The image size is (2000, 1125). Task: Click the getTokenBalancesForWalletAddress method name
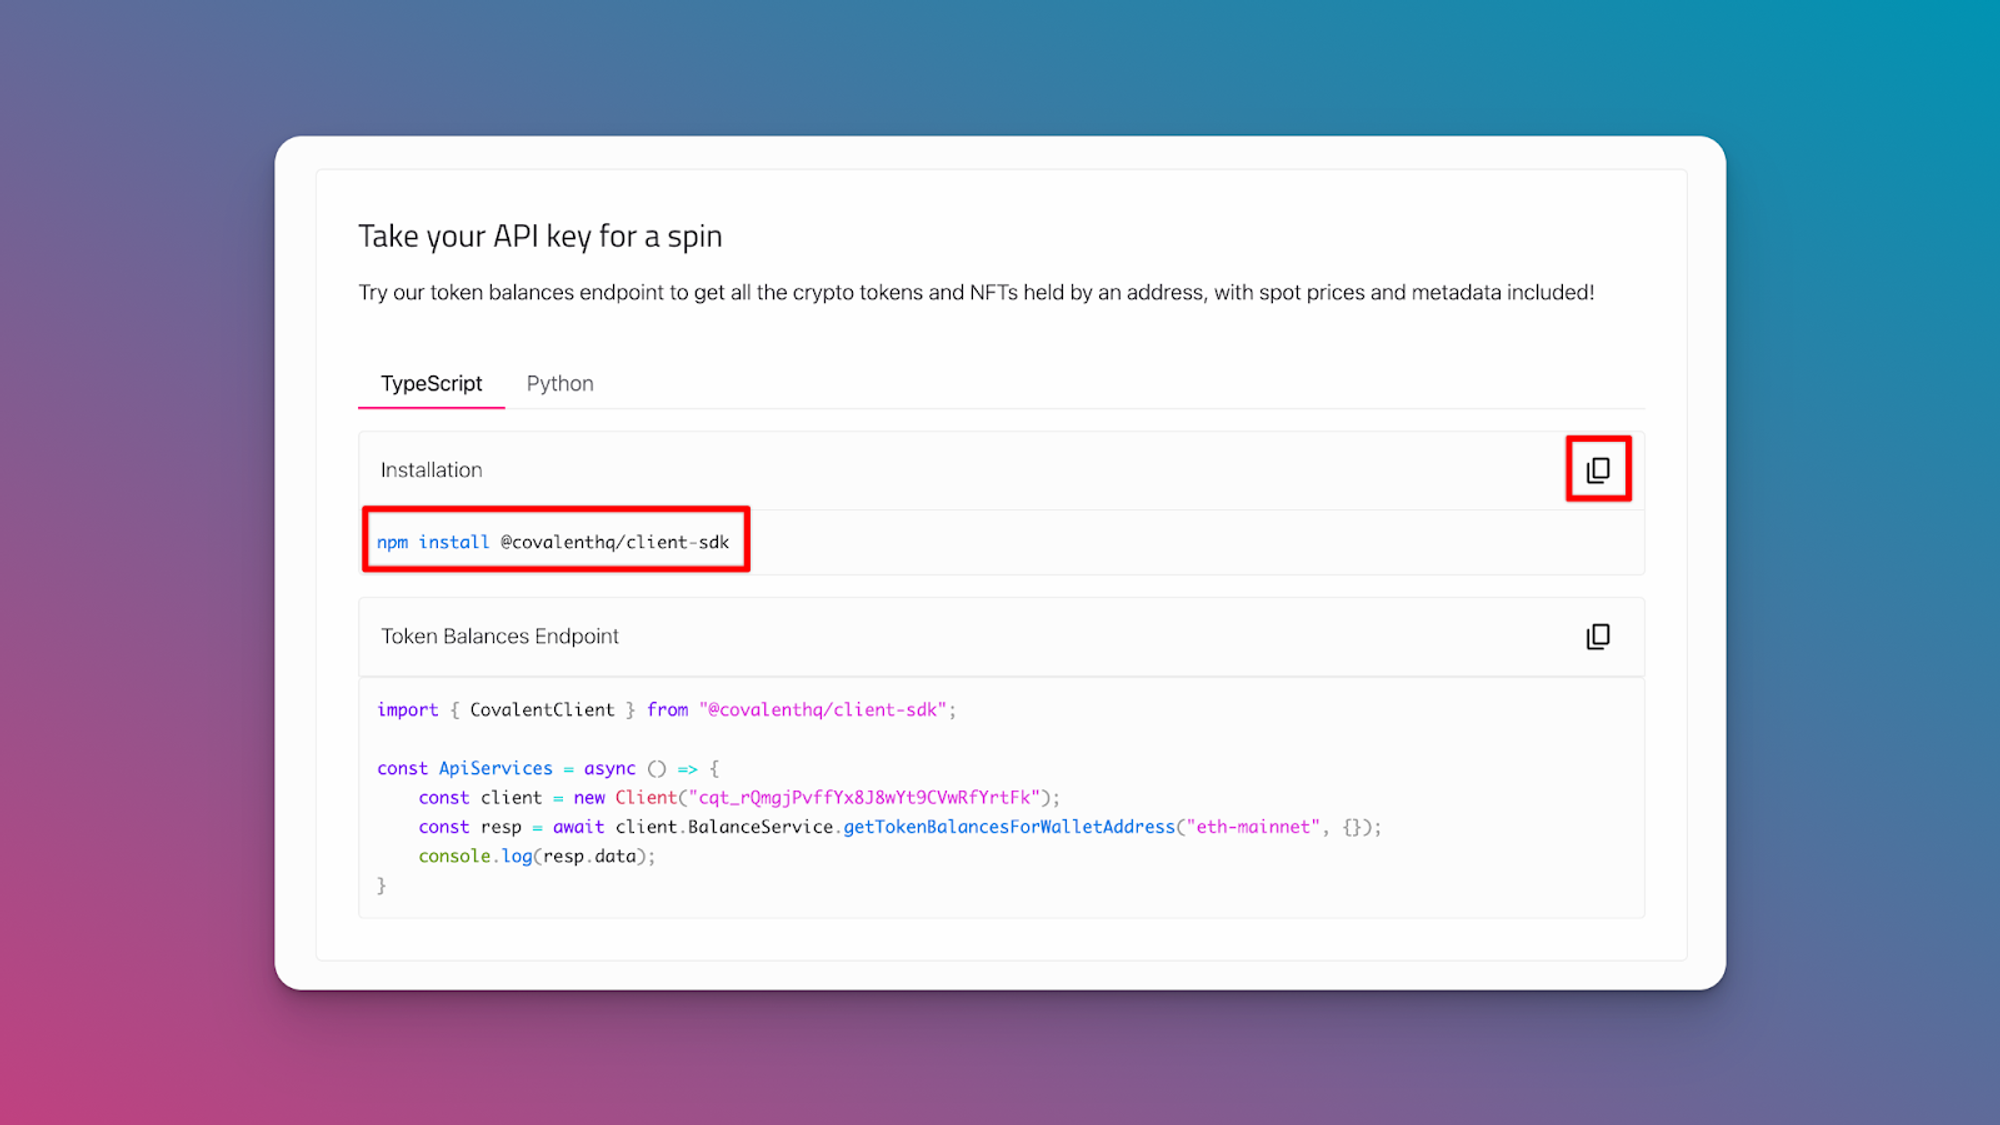click(1009, 827)
